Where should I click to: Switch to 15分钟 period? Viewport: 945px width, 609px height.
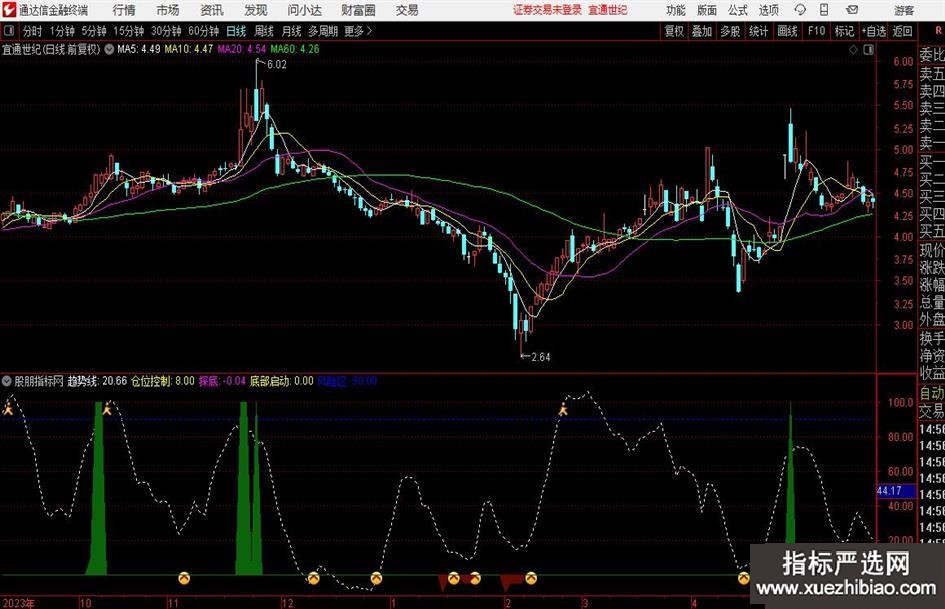coord(128,31)
